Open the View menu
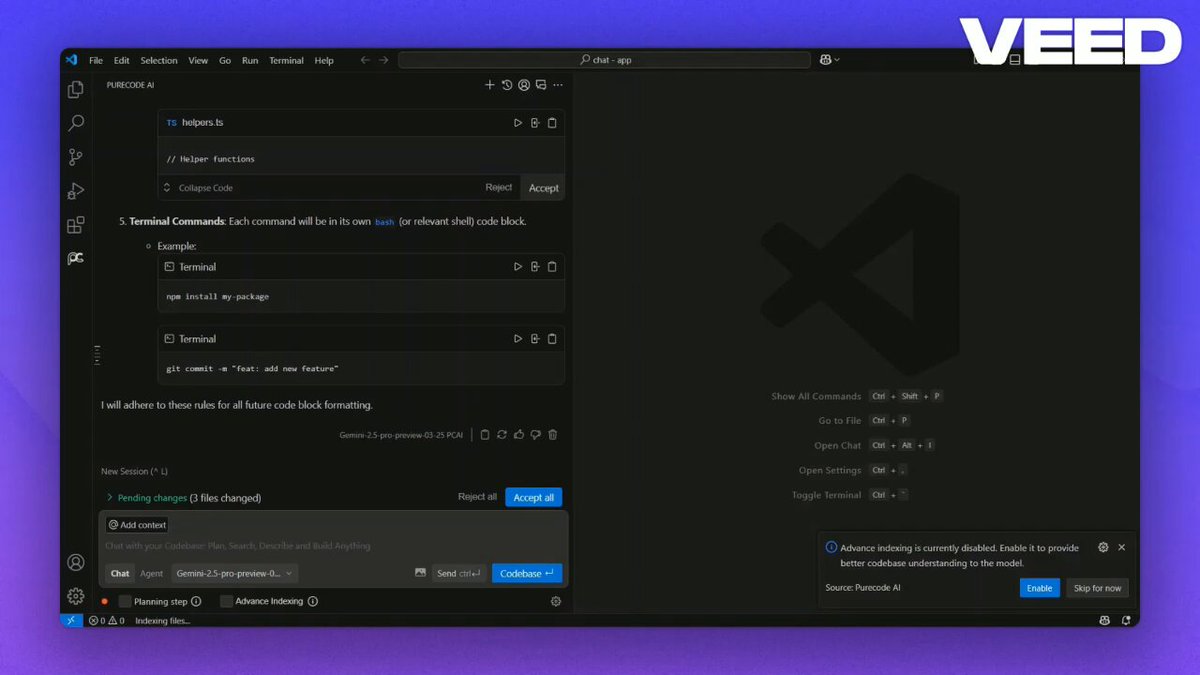Viewport: 1200px width, 675px height. pyautogui.click(x=198, y=60)
